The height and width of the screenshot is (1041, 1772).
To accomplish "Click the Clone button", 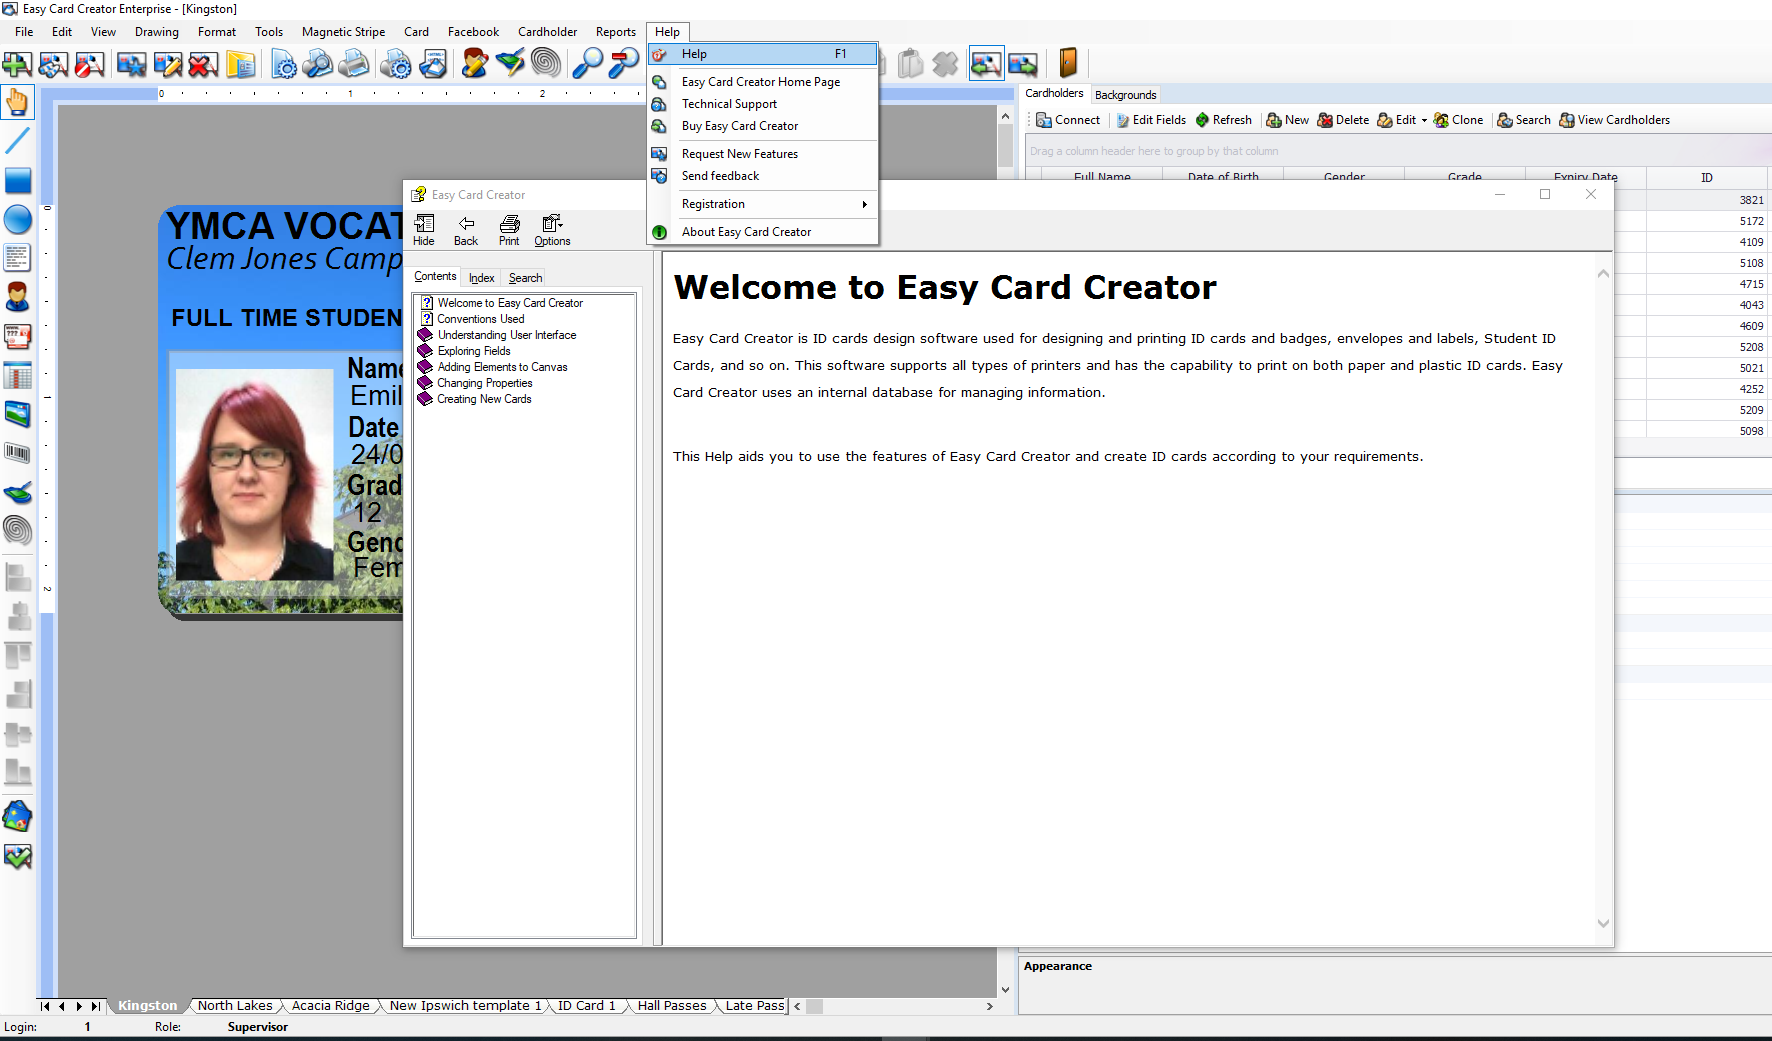I will [x=1458, y=120].
